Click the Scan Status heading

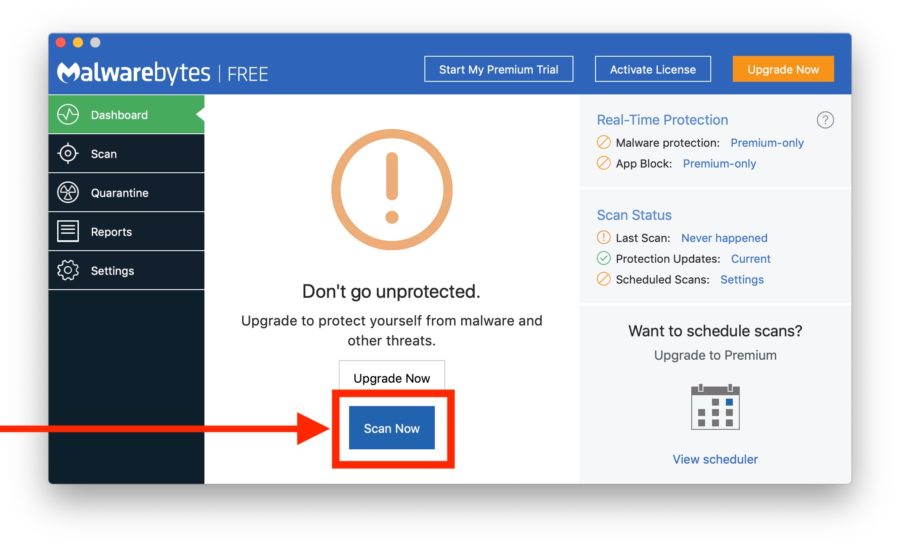click(x=634, y=215)
